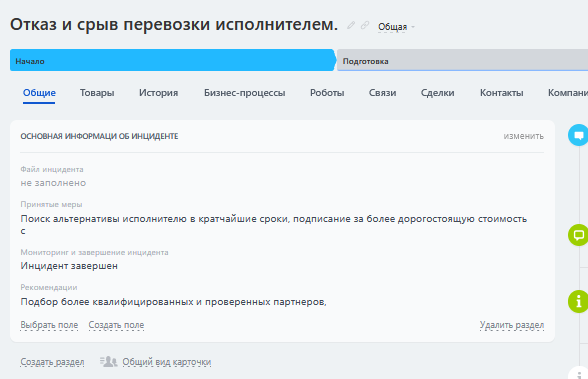Click the pencil edit title icon

pyautogui.click(x=351, y=25)
